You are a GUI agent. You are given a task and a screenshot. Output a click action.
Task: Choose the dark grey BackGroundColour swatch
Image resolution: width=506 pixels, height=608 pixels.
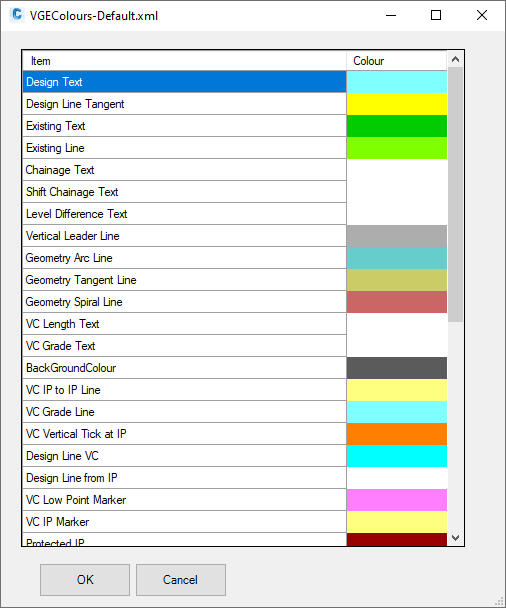point(397,368)
